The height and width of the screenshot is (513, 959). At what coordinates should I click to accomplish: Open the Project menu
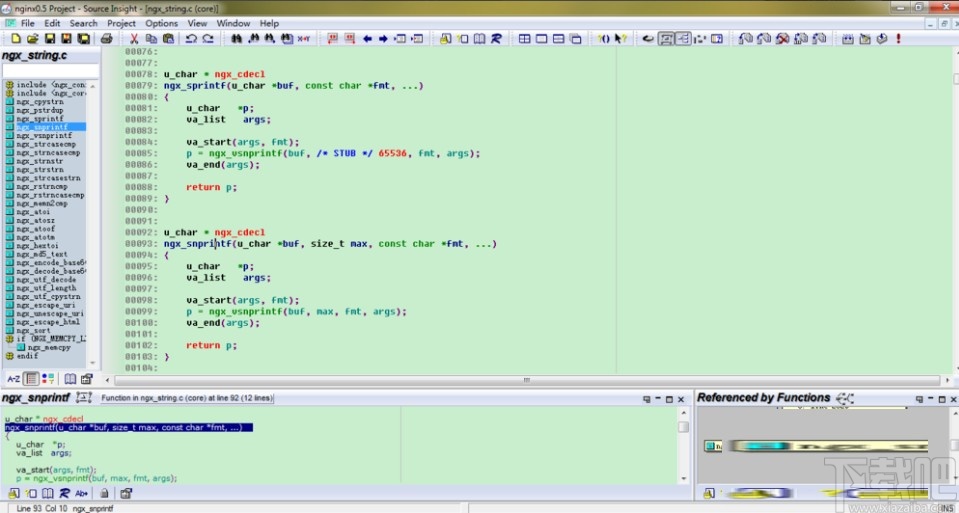121,23
